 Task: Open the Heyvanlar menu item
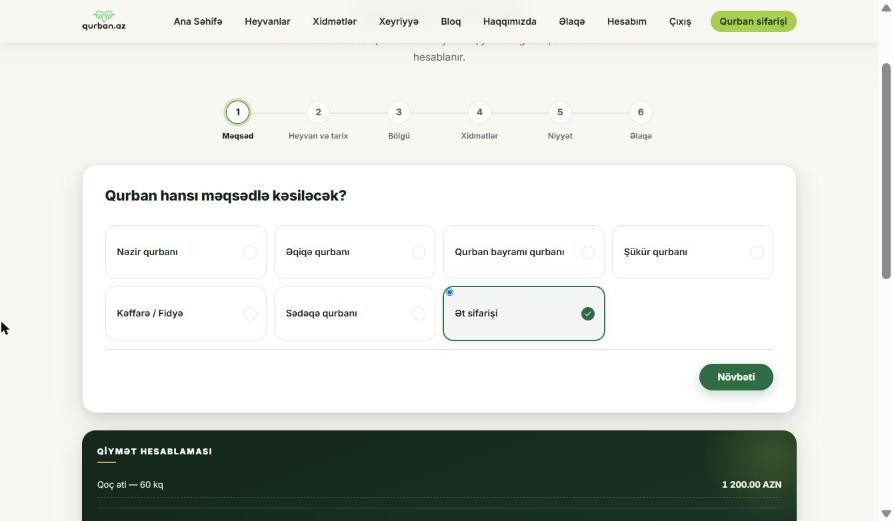pos(267,22)
